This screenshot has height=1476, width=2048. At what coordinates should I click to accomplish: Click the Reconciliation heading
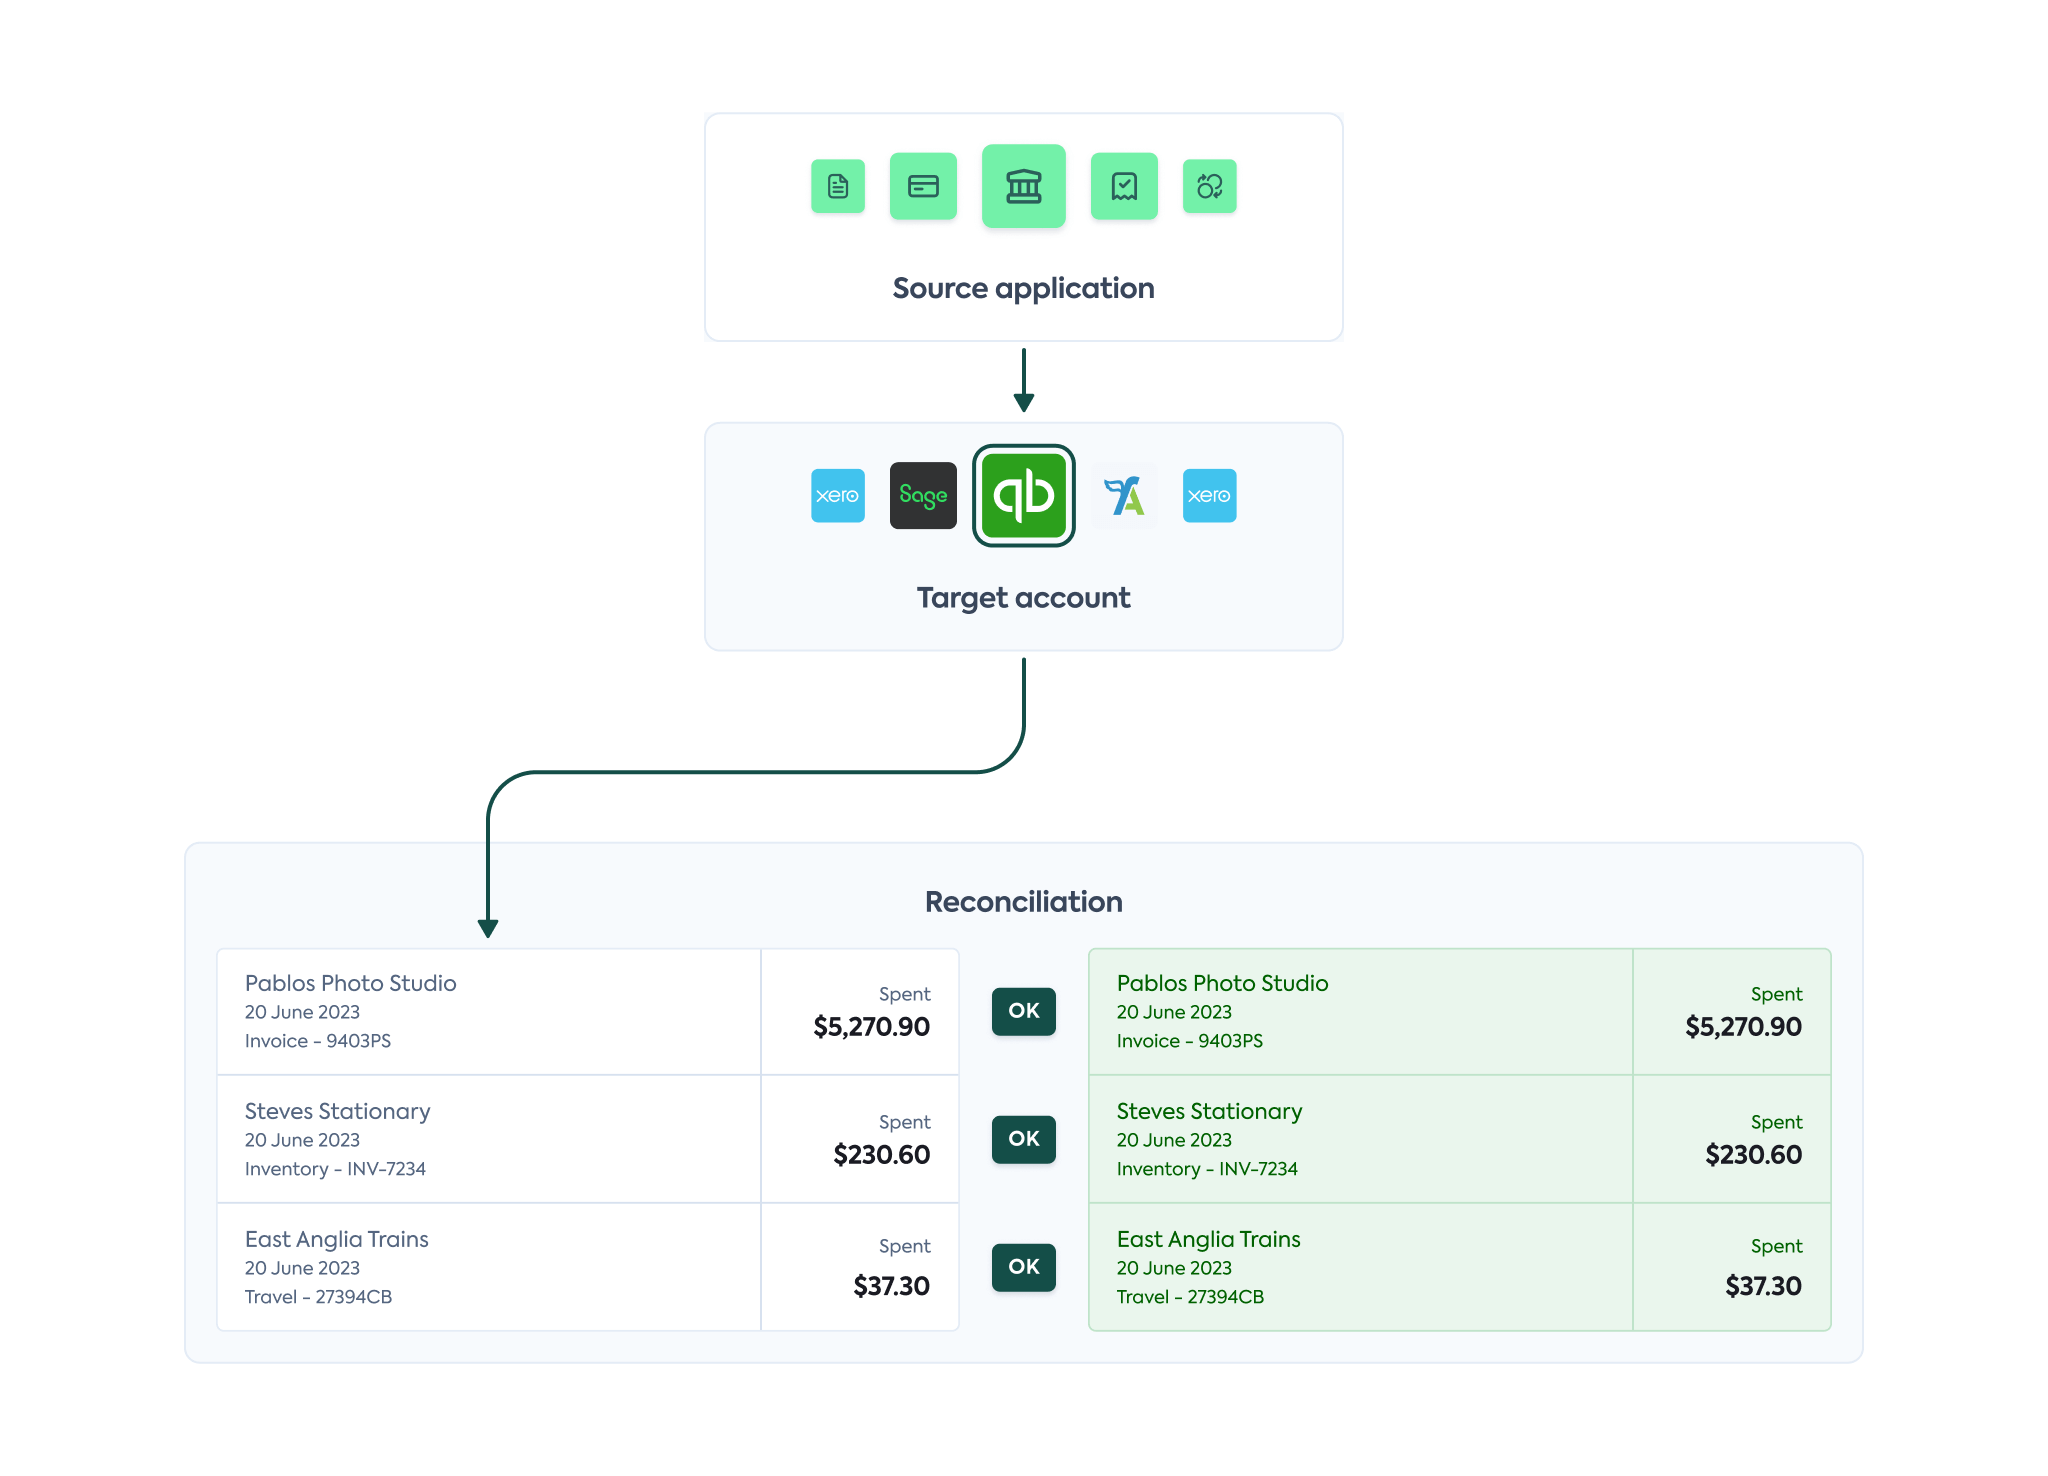coord(1023,901)
